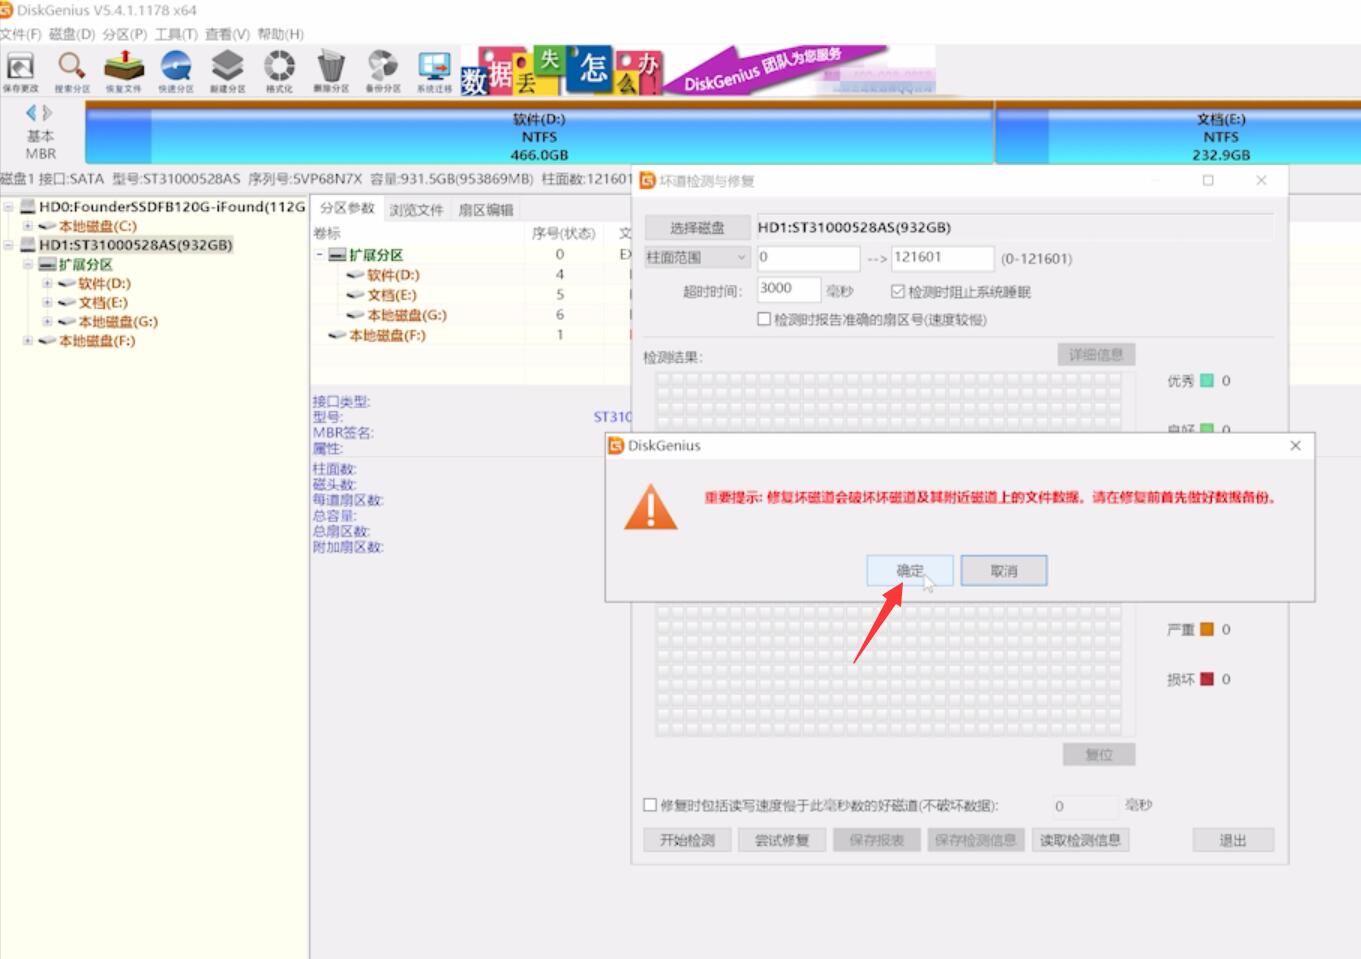Create a New Partition (新建分区)
The height and width of the screenshot is (959, 1361).
click(228, 72)
